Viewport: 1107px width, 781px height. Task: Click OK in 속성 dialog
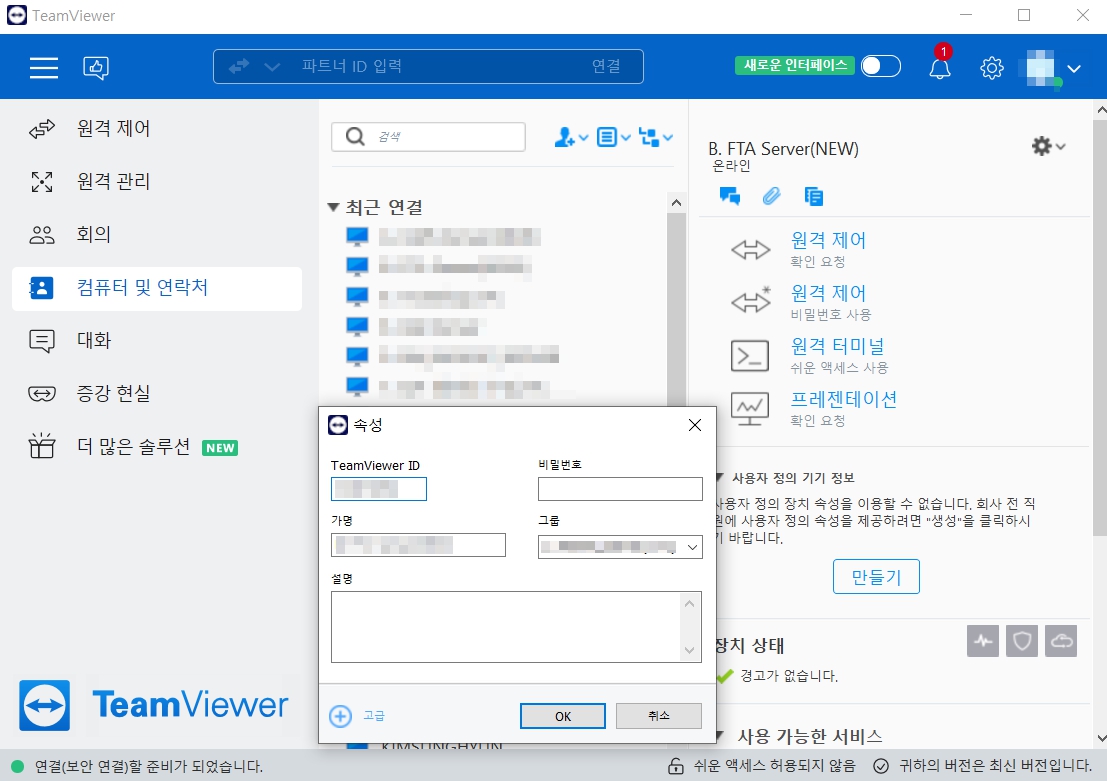pyautogui.click(x=563, y=716)
